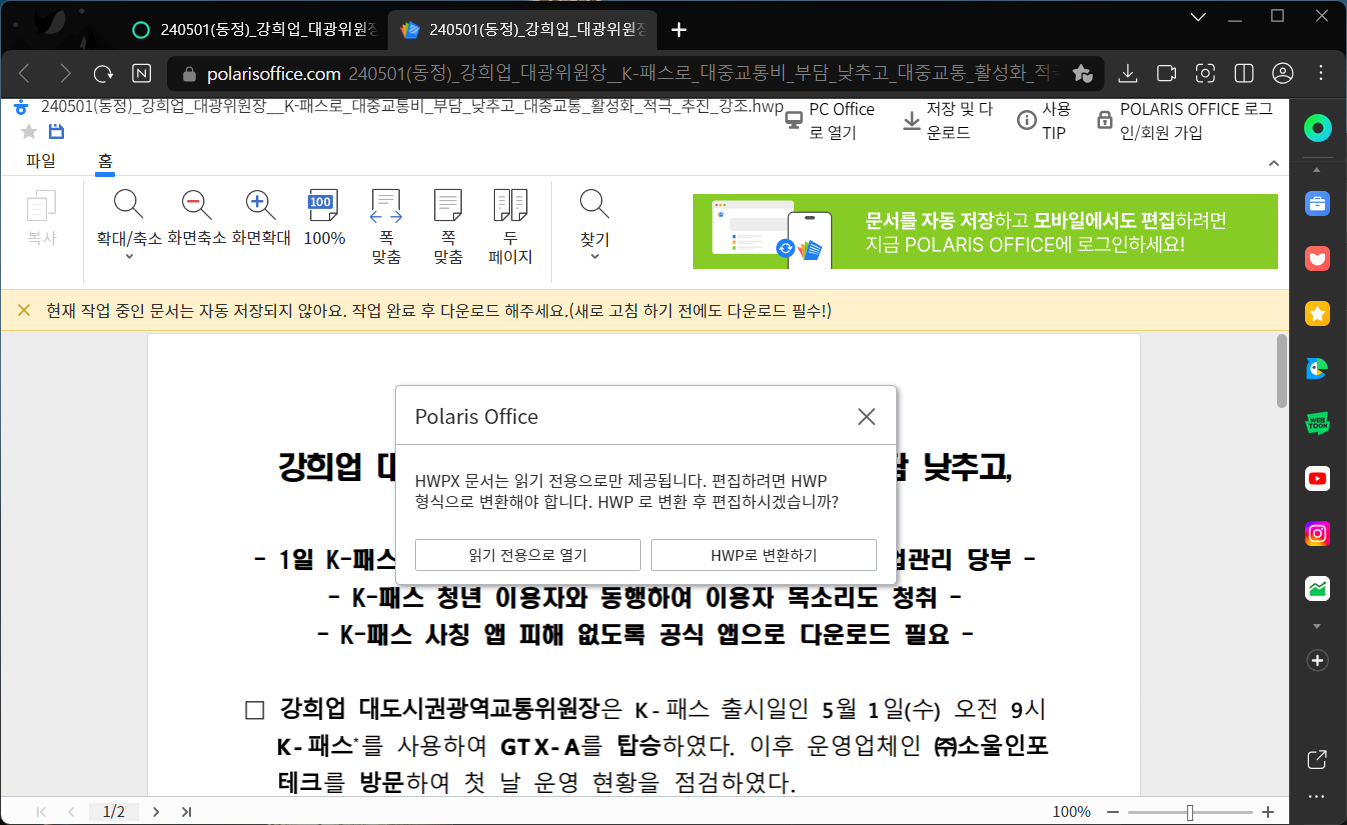1347x825 pixels.
Task: Click the screenshot capture toolbar icon
Action: [1206, 73]
